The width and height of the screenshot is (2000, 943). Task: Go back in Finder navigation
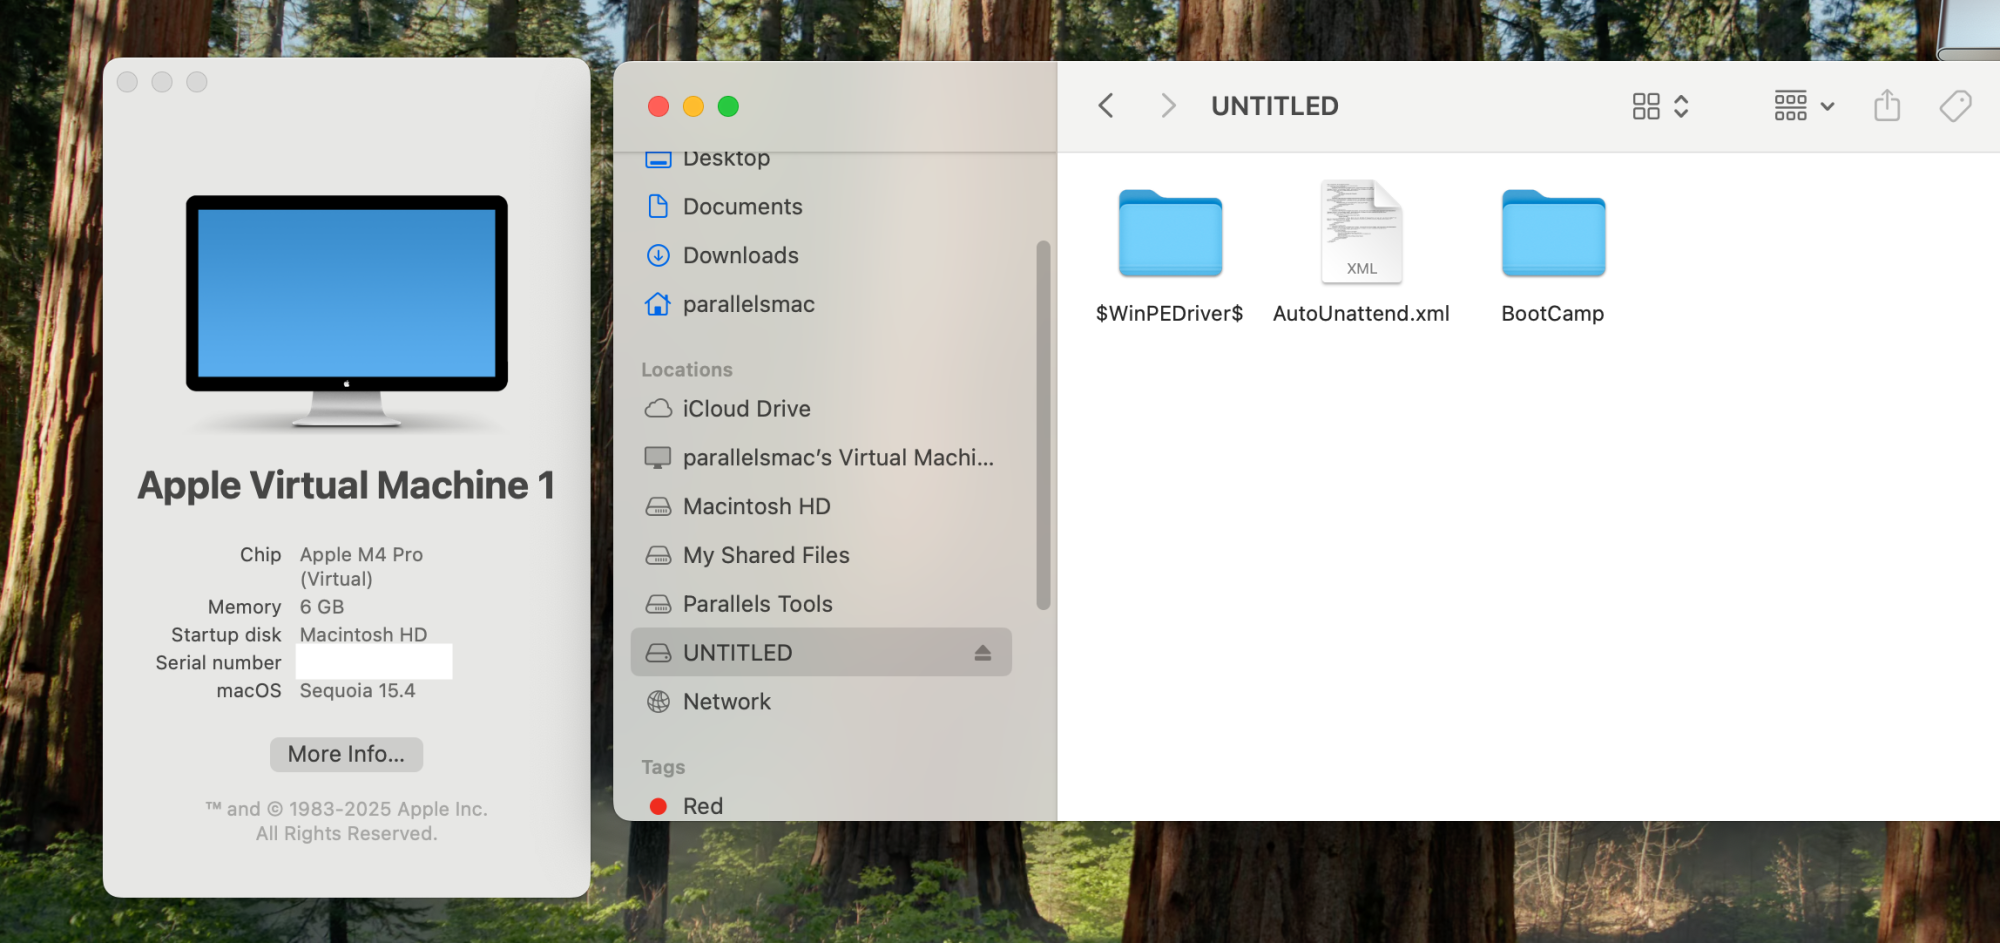pos(1105,106)
